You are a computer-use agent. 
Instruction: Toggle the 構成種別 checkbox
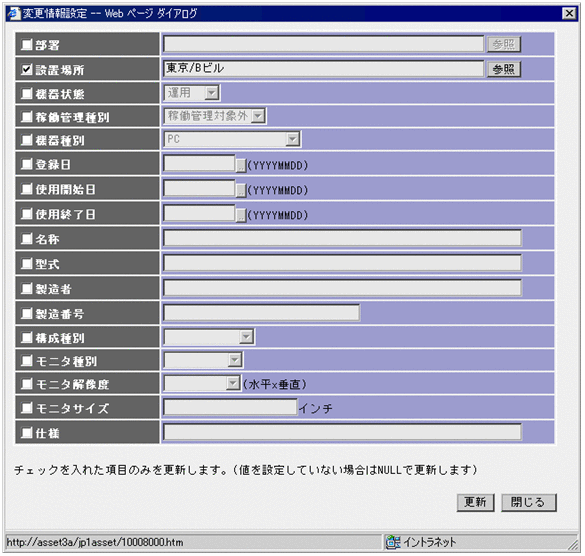click(26, 338)
